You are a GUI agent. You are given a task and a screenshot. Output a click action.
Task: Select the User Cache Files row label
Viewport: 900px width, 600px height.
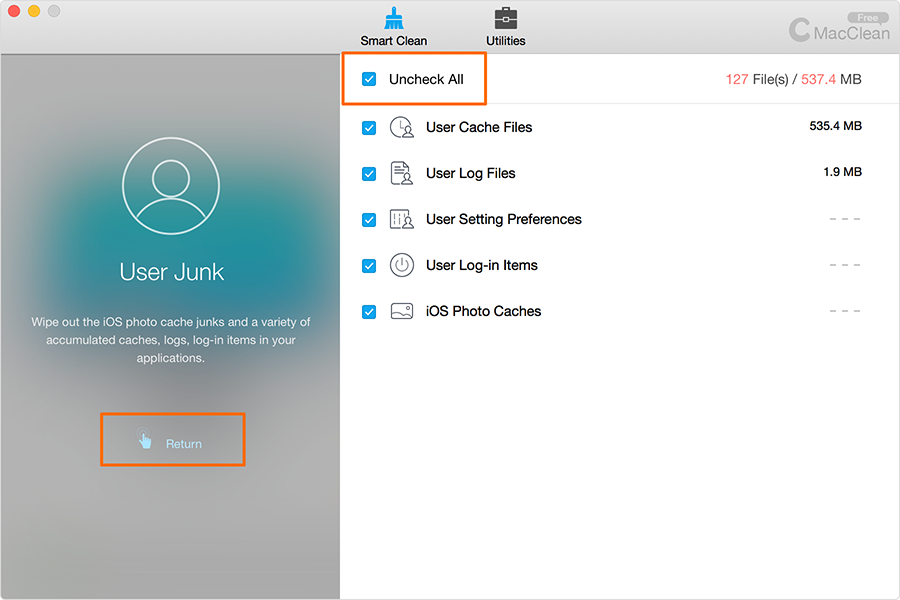[479, 127]
